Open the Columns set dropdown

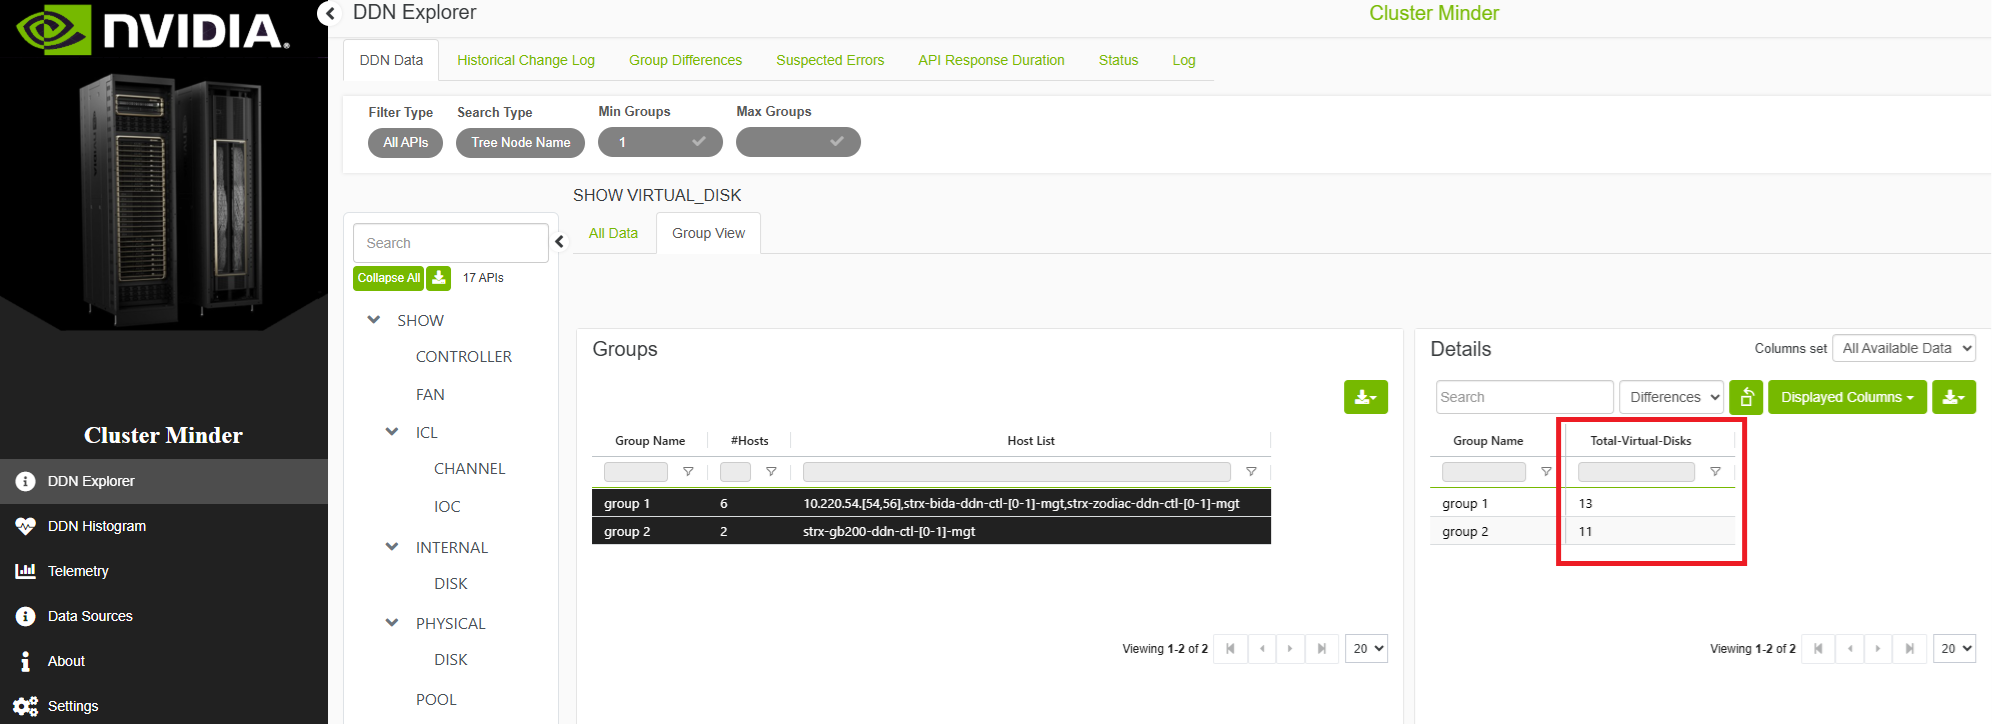1906,348
